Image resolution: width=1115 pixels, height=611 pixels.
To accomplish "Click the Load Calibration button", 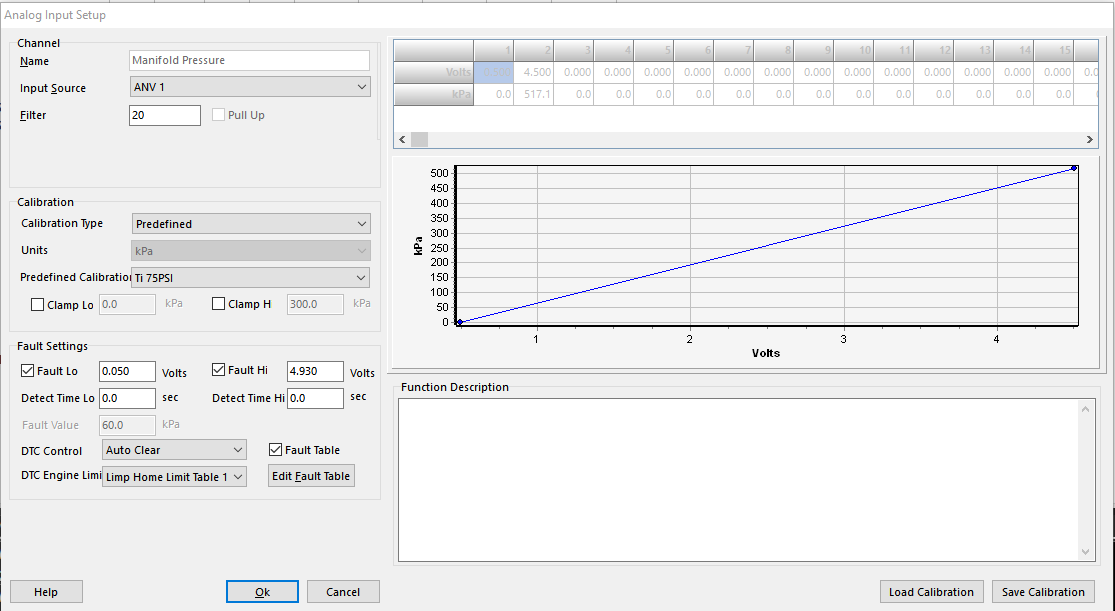I will [931, 592].
